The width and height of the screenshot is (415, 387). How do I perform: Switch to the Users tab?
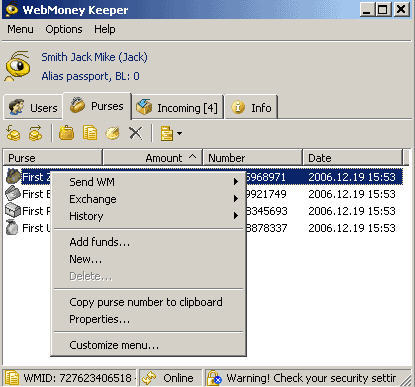pos(33,107)
